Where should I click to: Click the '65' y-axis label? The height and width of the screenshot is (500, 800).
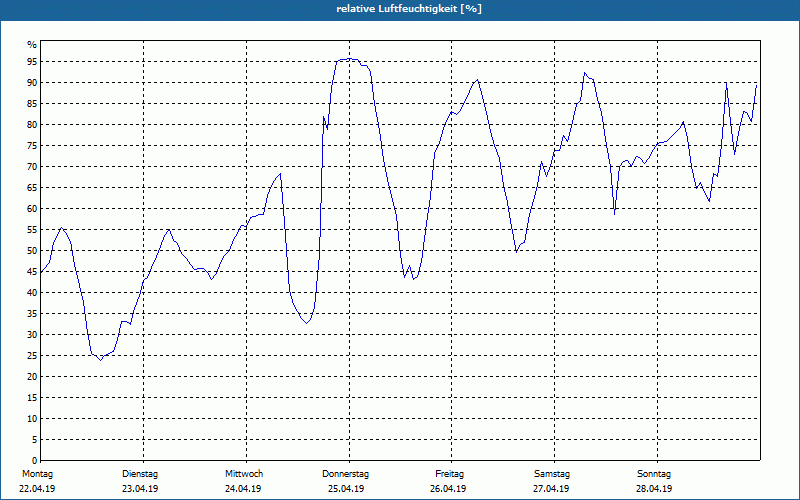point(32,188)
